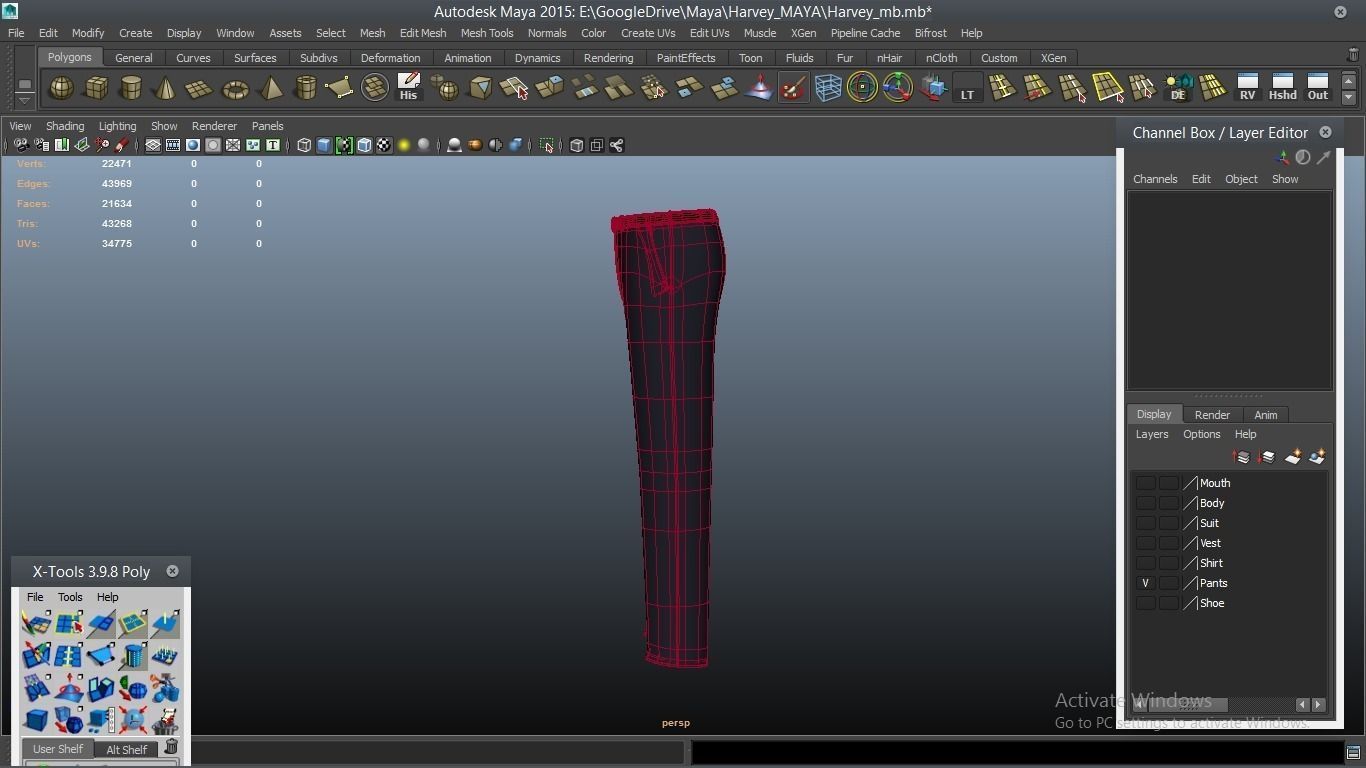Viewport: 1366px width, 768px height.
Task: Toggle visibility of the Shirt layer
Action: (x=1145, y=563)
